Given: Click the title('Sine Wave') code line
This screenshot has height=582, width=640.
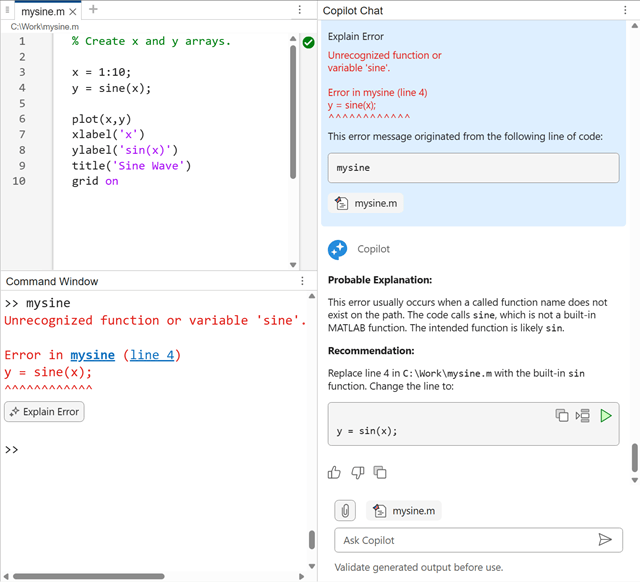Looking at the screenshot, I should 131,166.
